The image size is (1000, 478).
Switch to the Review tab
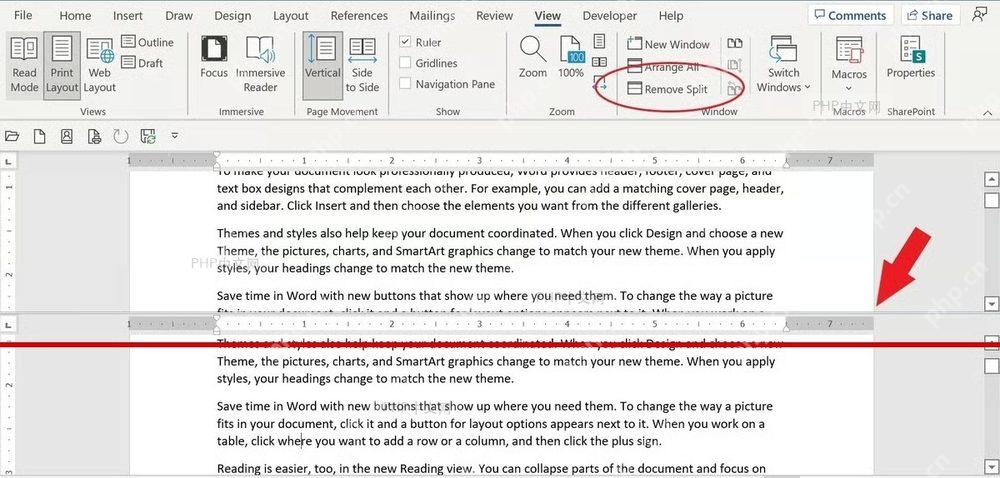pos(495,15)
